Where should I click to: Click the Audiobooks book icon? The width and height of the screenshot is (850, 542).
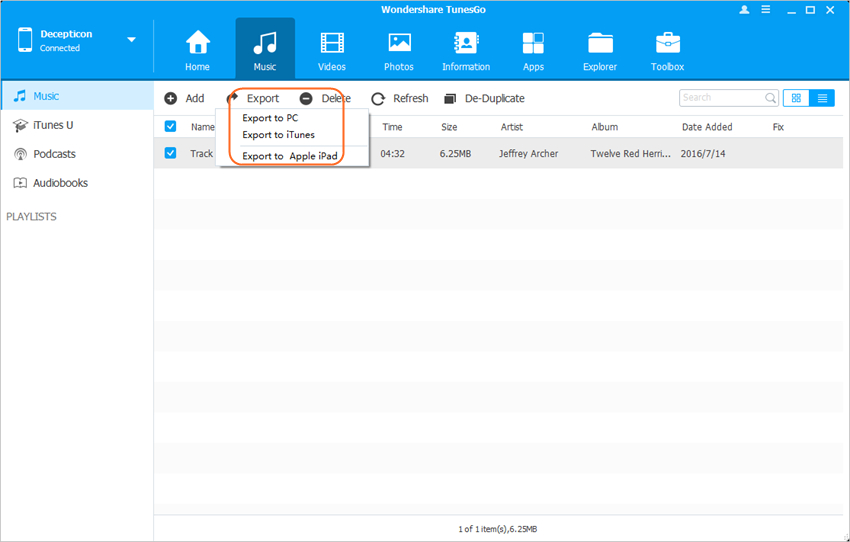click(x=20, y=183)
